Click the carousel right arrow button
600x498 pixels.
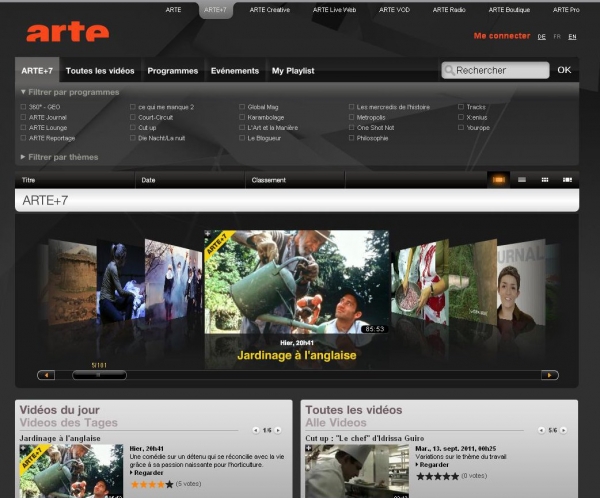[550, 375]
